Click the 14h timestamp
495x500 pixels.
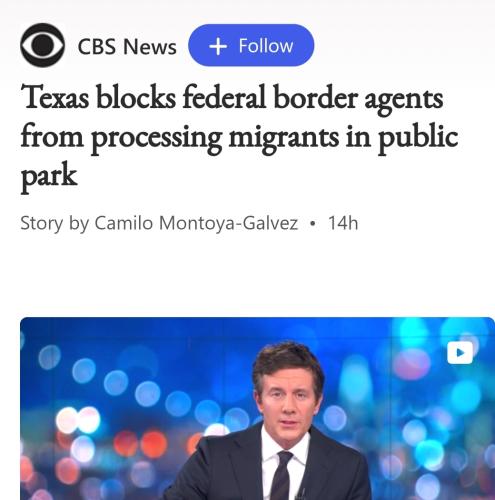(343, 223)
